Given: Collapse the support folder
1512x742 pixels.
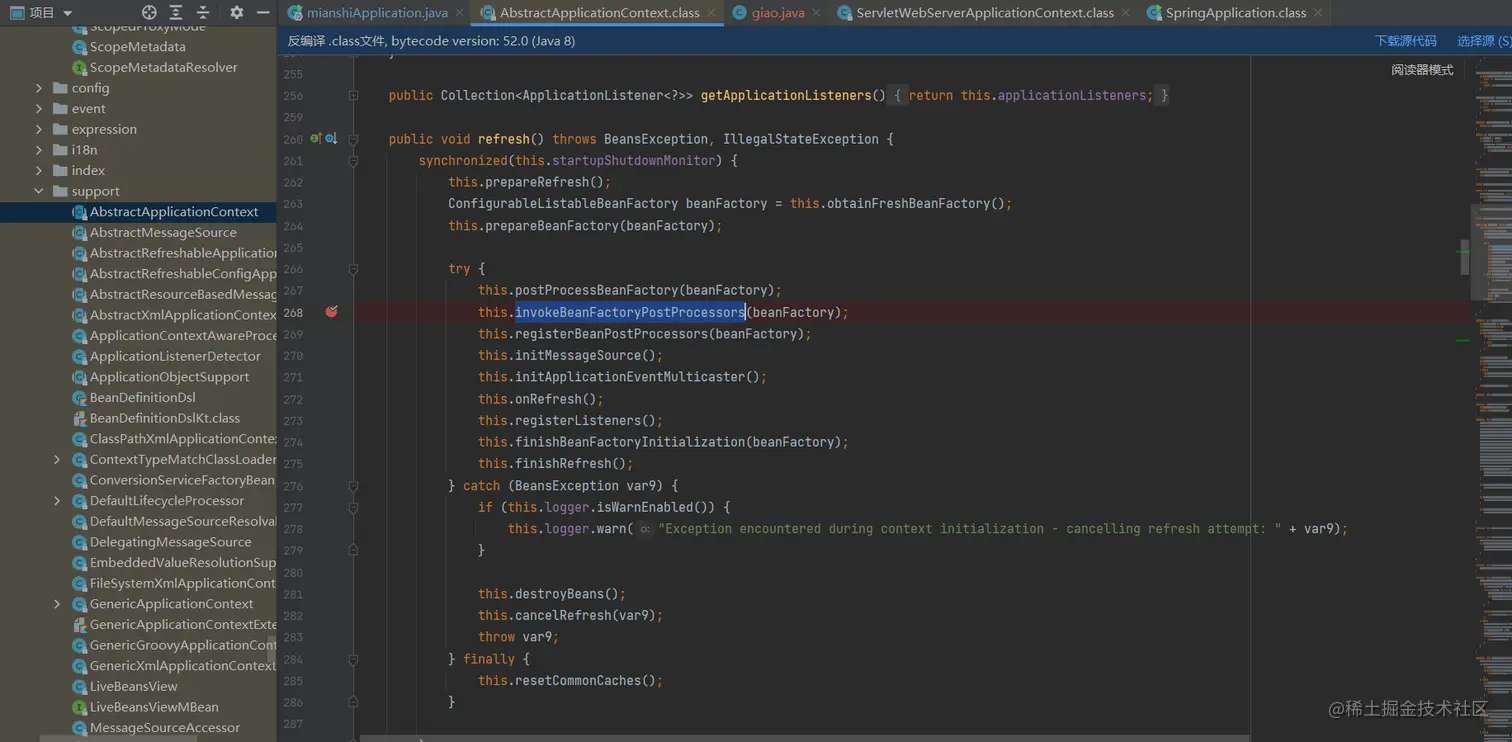Looking at the screenshot, I should tap(39, 191).
